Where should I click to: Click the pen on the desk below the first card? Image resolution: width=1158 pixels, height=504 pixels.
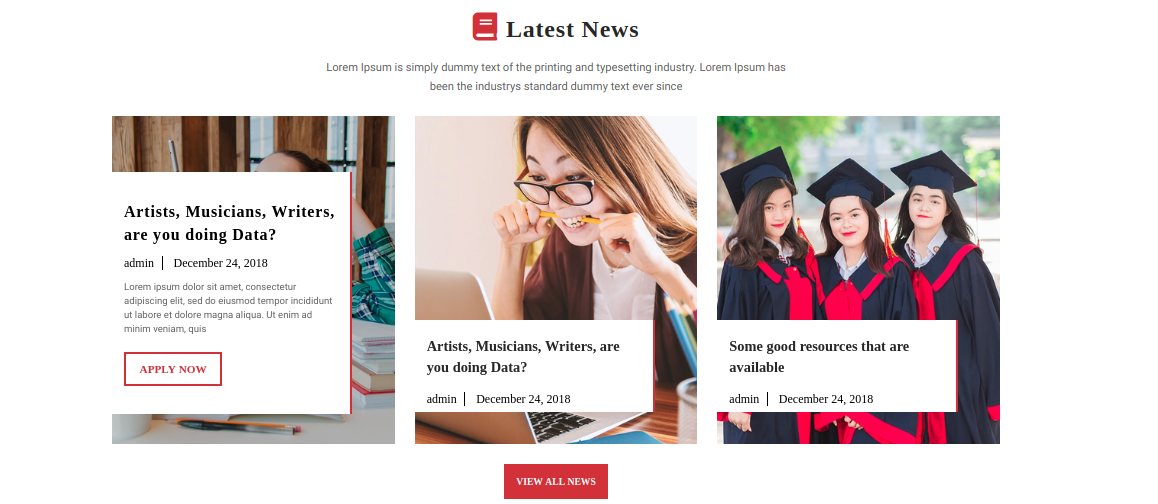[239, 426]
